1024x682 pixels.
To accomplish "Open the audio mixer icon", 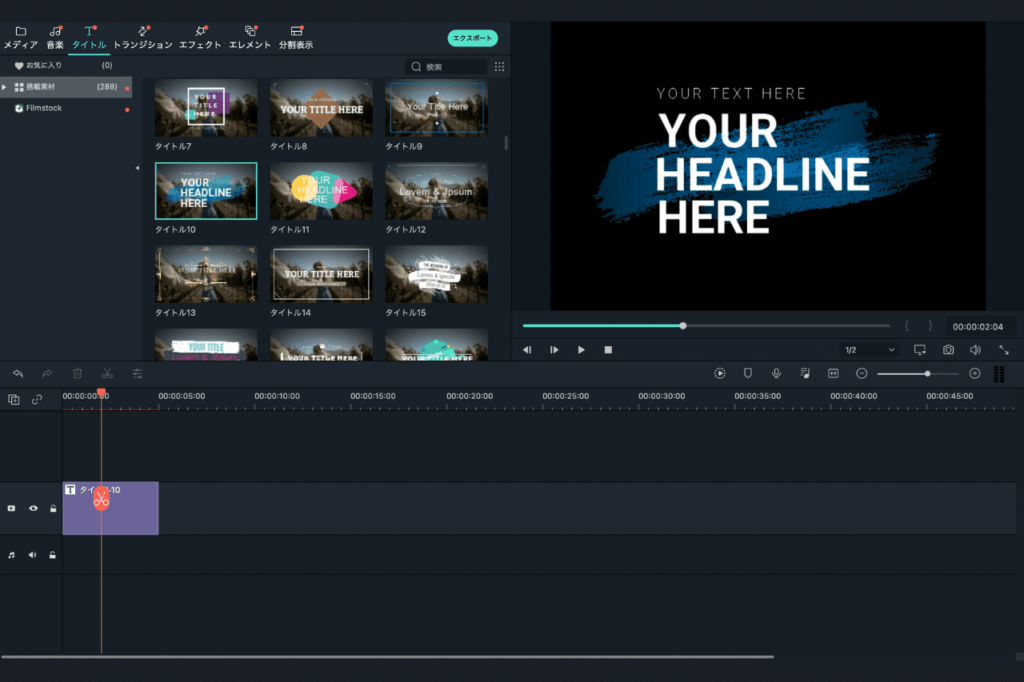I will (x=805, y=374).
